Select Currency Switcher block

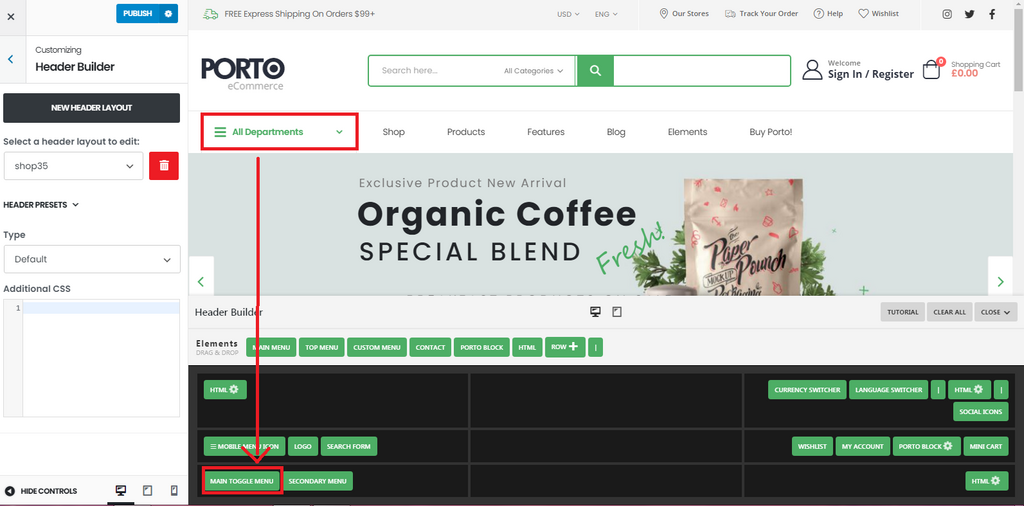pos(807,390)
